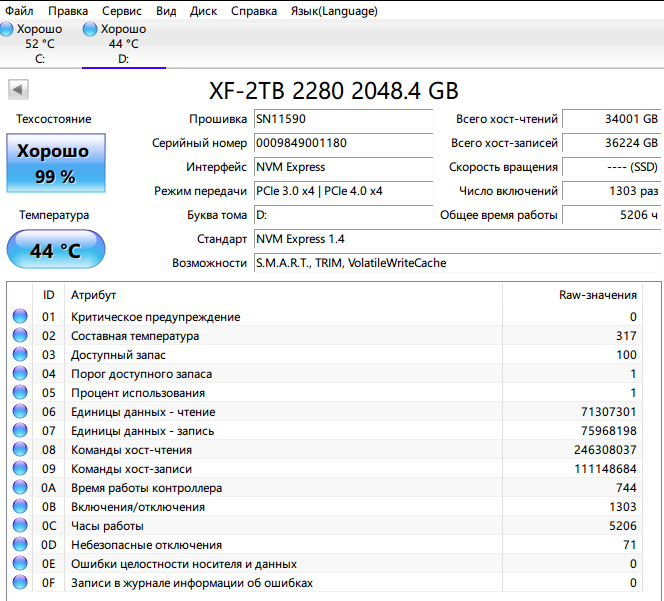Click status icon of attribute 07
This screenshot has height=601, width=664.
tap(20, 430)
